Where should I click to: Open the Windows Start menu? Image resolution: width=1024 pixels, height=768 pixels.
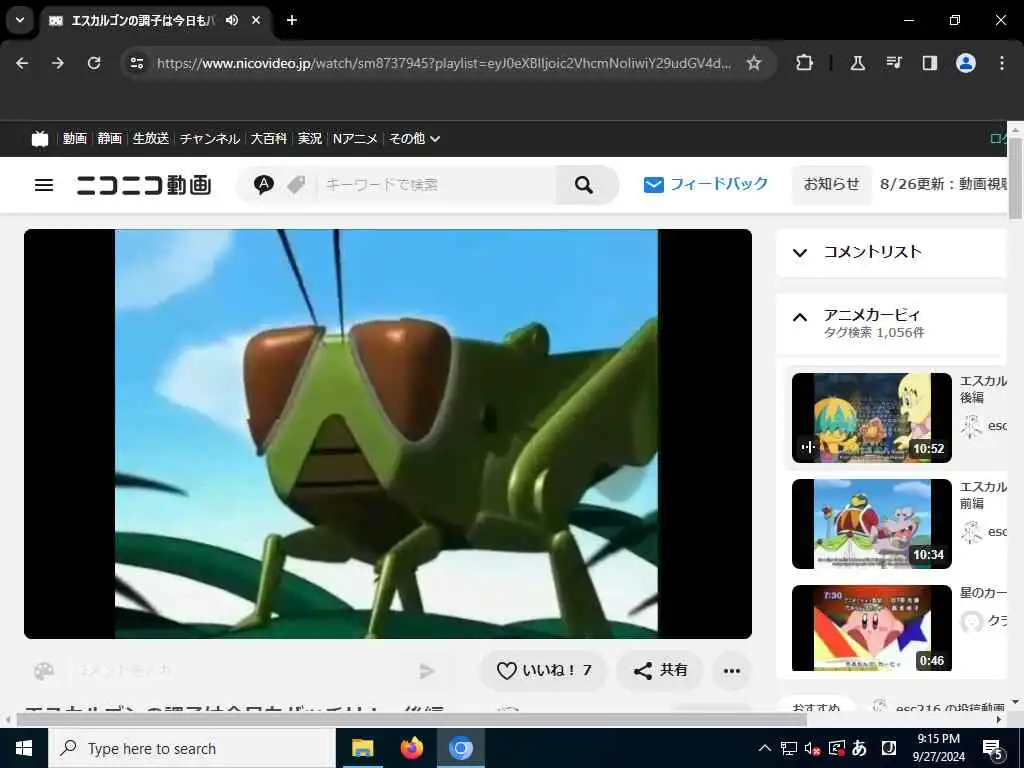[24, 748]
